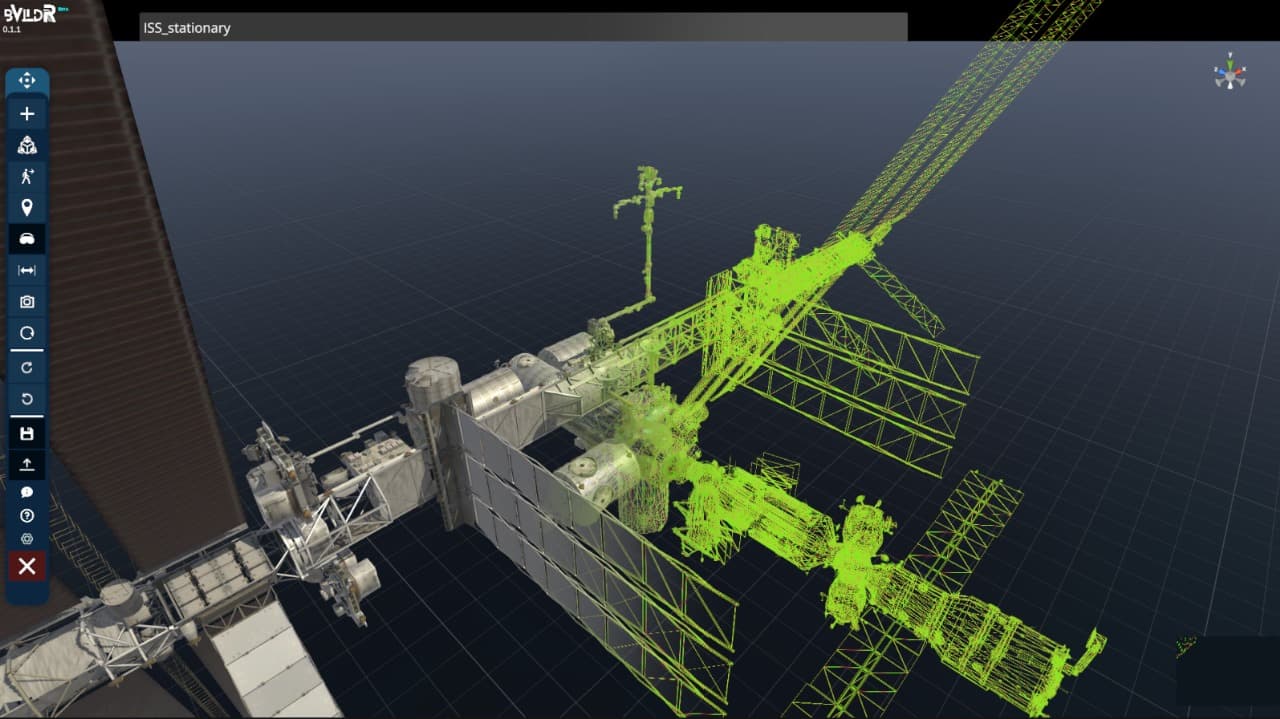This screenshot has height=719, width=1280.
Task: Select the walking avatar tool
Action: click(x=27, y=177)
